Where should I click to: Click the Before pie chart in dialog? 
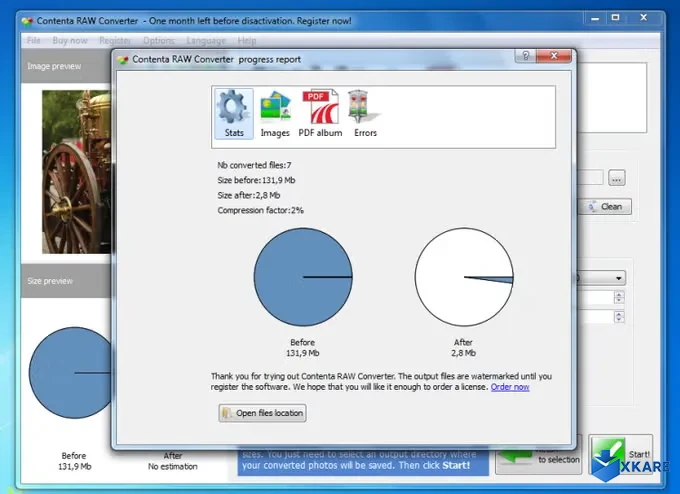(x=303, y=277)
